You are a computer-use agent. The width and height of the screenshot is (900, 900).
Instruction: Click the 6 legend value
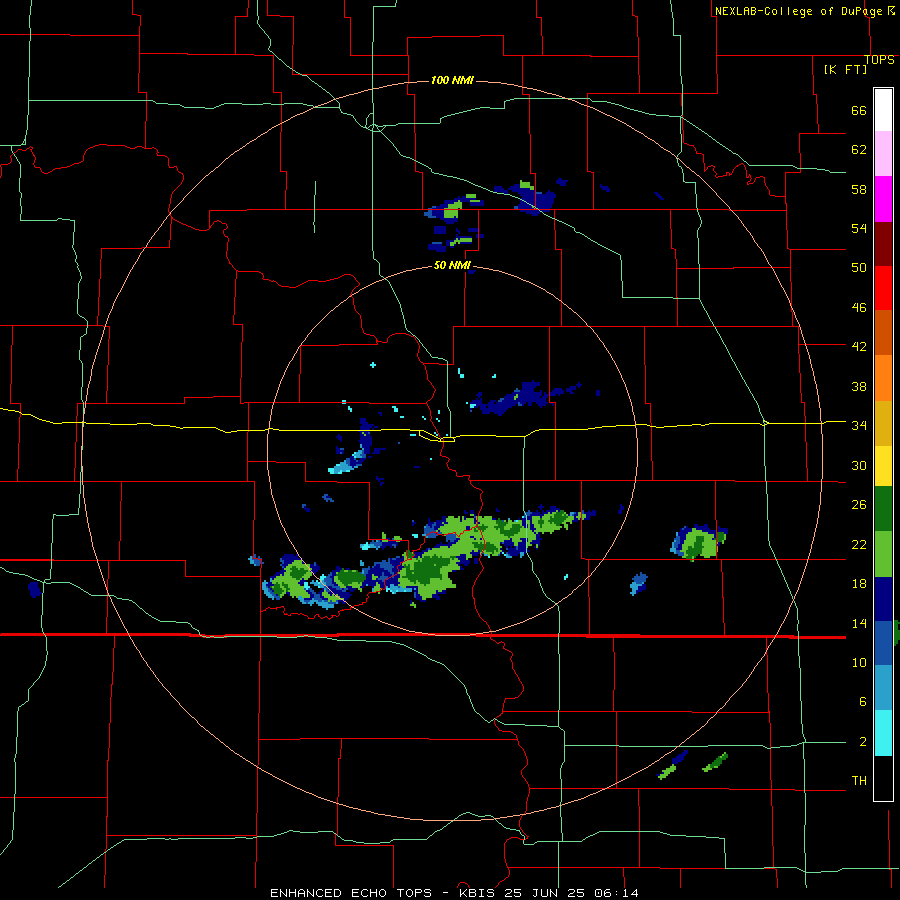862,702
